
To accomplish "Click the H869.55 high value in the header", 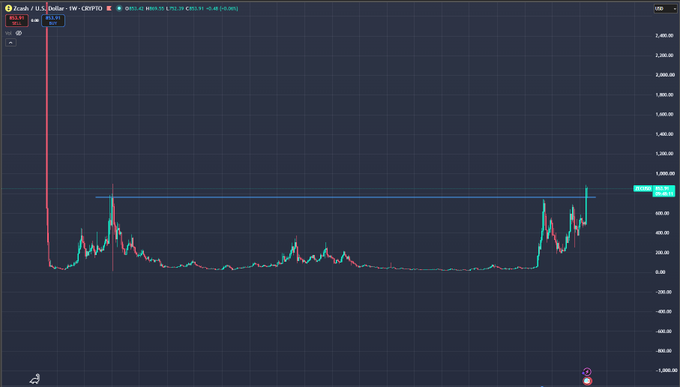I will [155, 8].
